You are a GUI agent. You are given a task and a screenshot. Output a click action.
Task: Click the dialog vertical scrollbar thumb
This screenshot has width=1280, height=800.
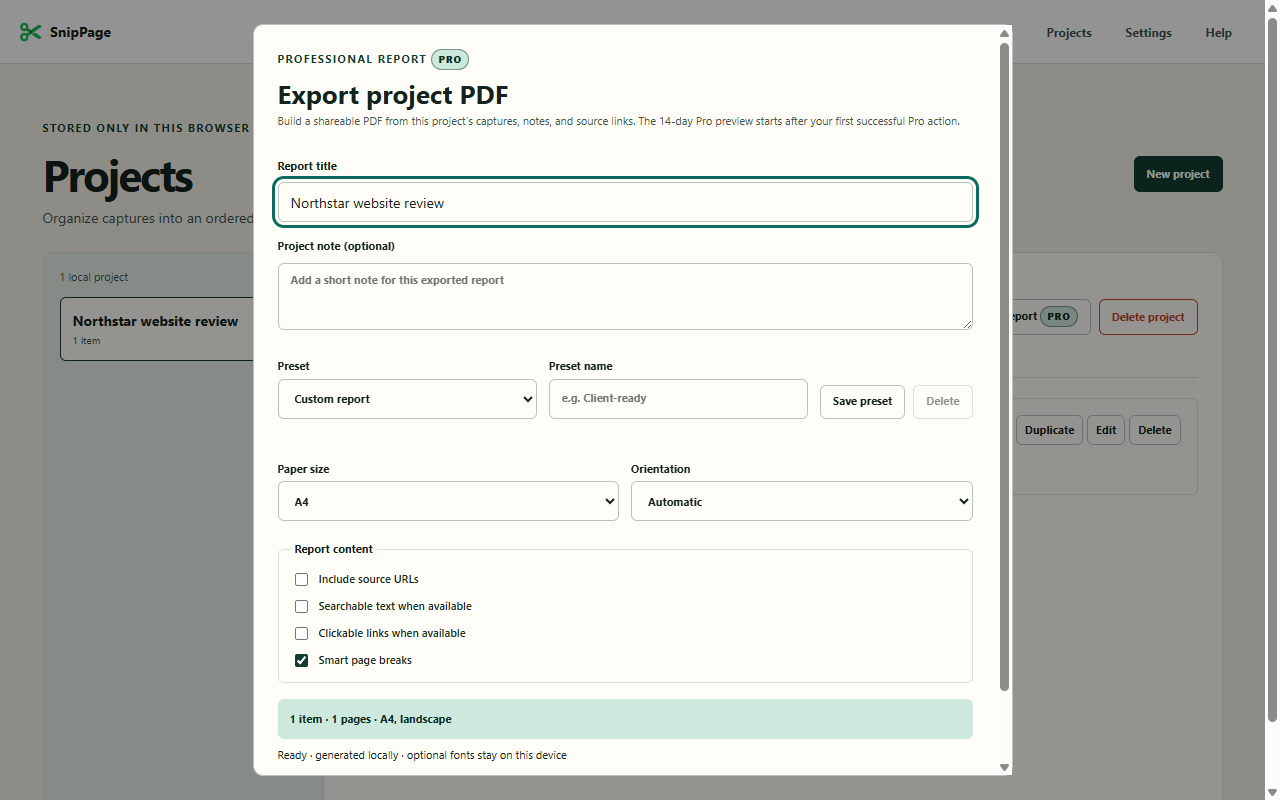point(1005,366)
